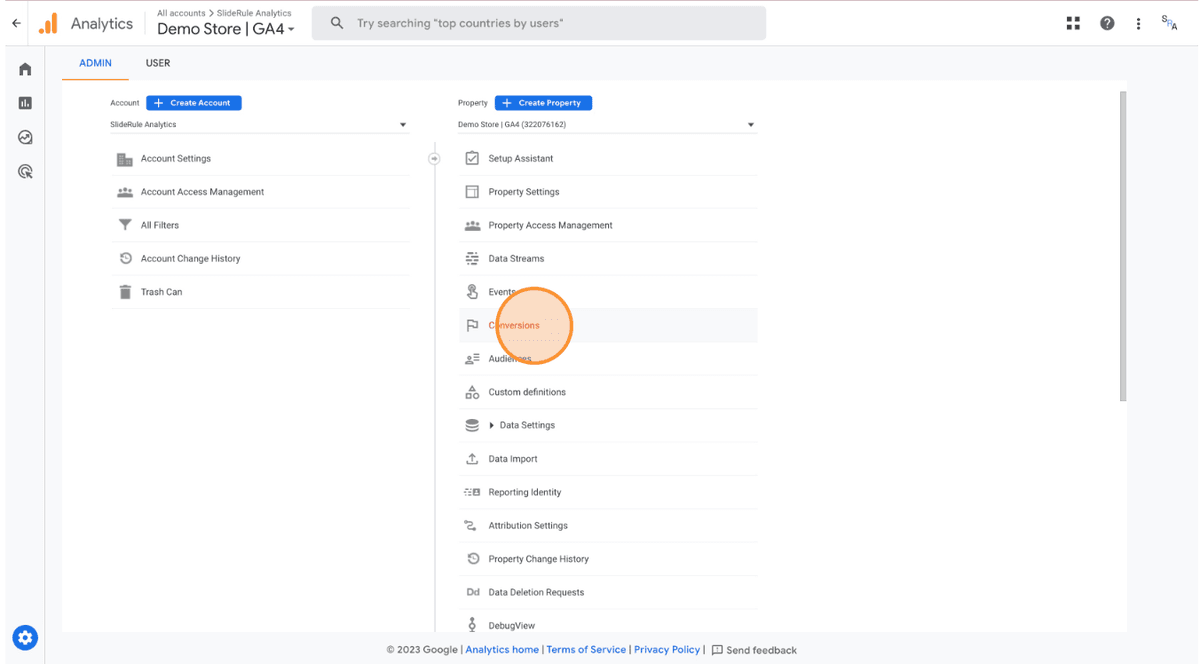Viewport: 1200px width, 664px height.
Task: Open the Help question mark icon
Action: (1107, 23)
